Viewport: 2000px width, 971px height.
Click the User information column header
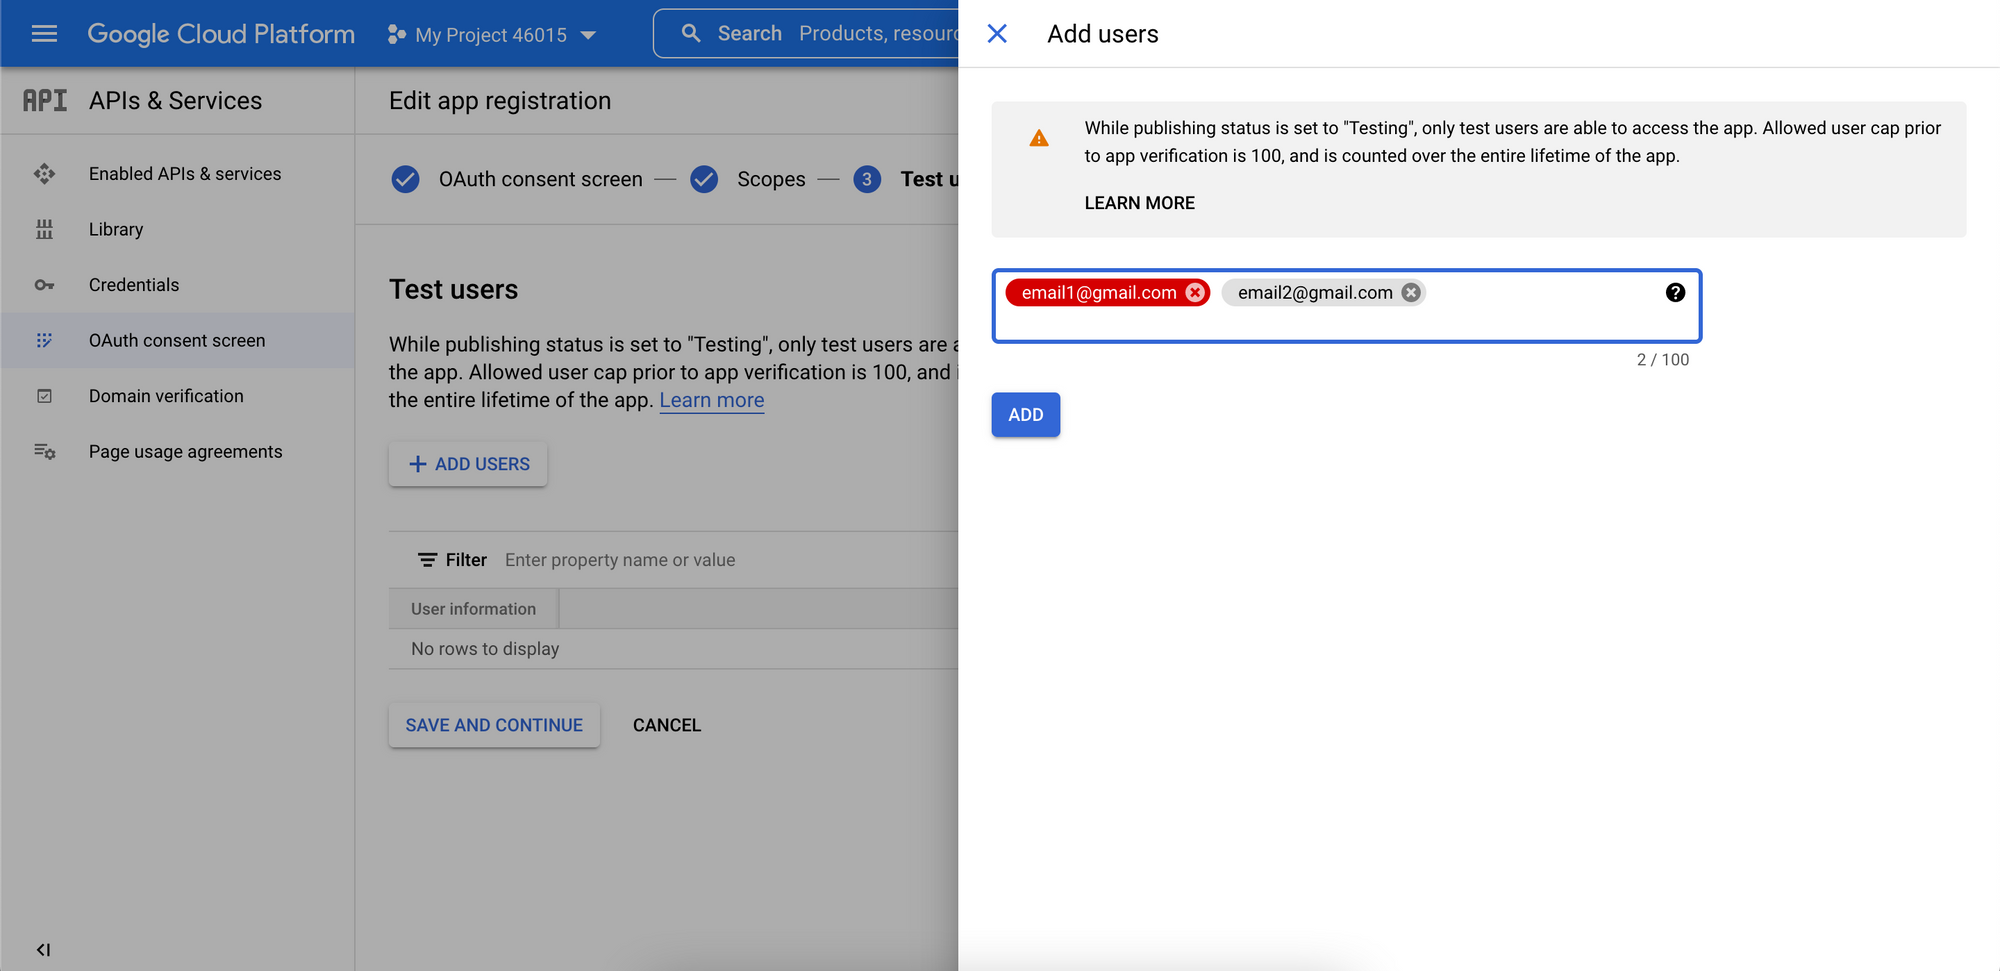(x=473, y=609)
